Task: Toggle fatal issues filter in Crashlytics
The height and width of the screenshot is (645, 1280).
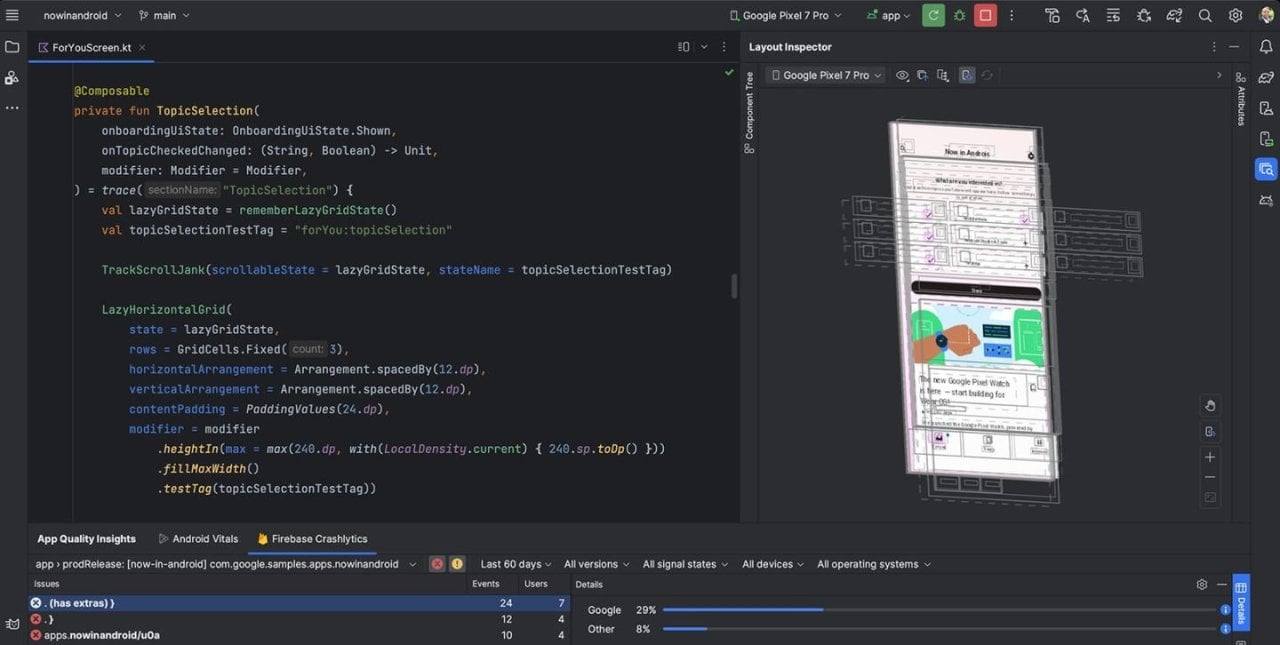Action: point(437,564)
